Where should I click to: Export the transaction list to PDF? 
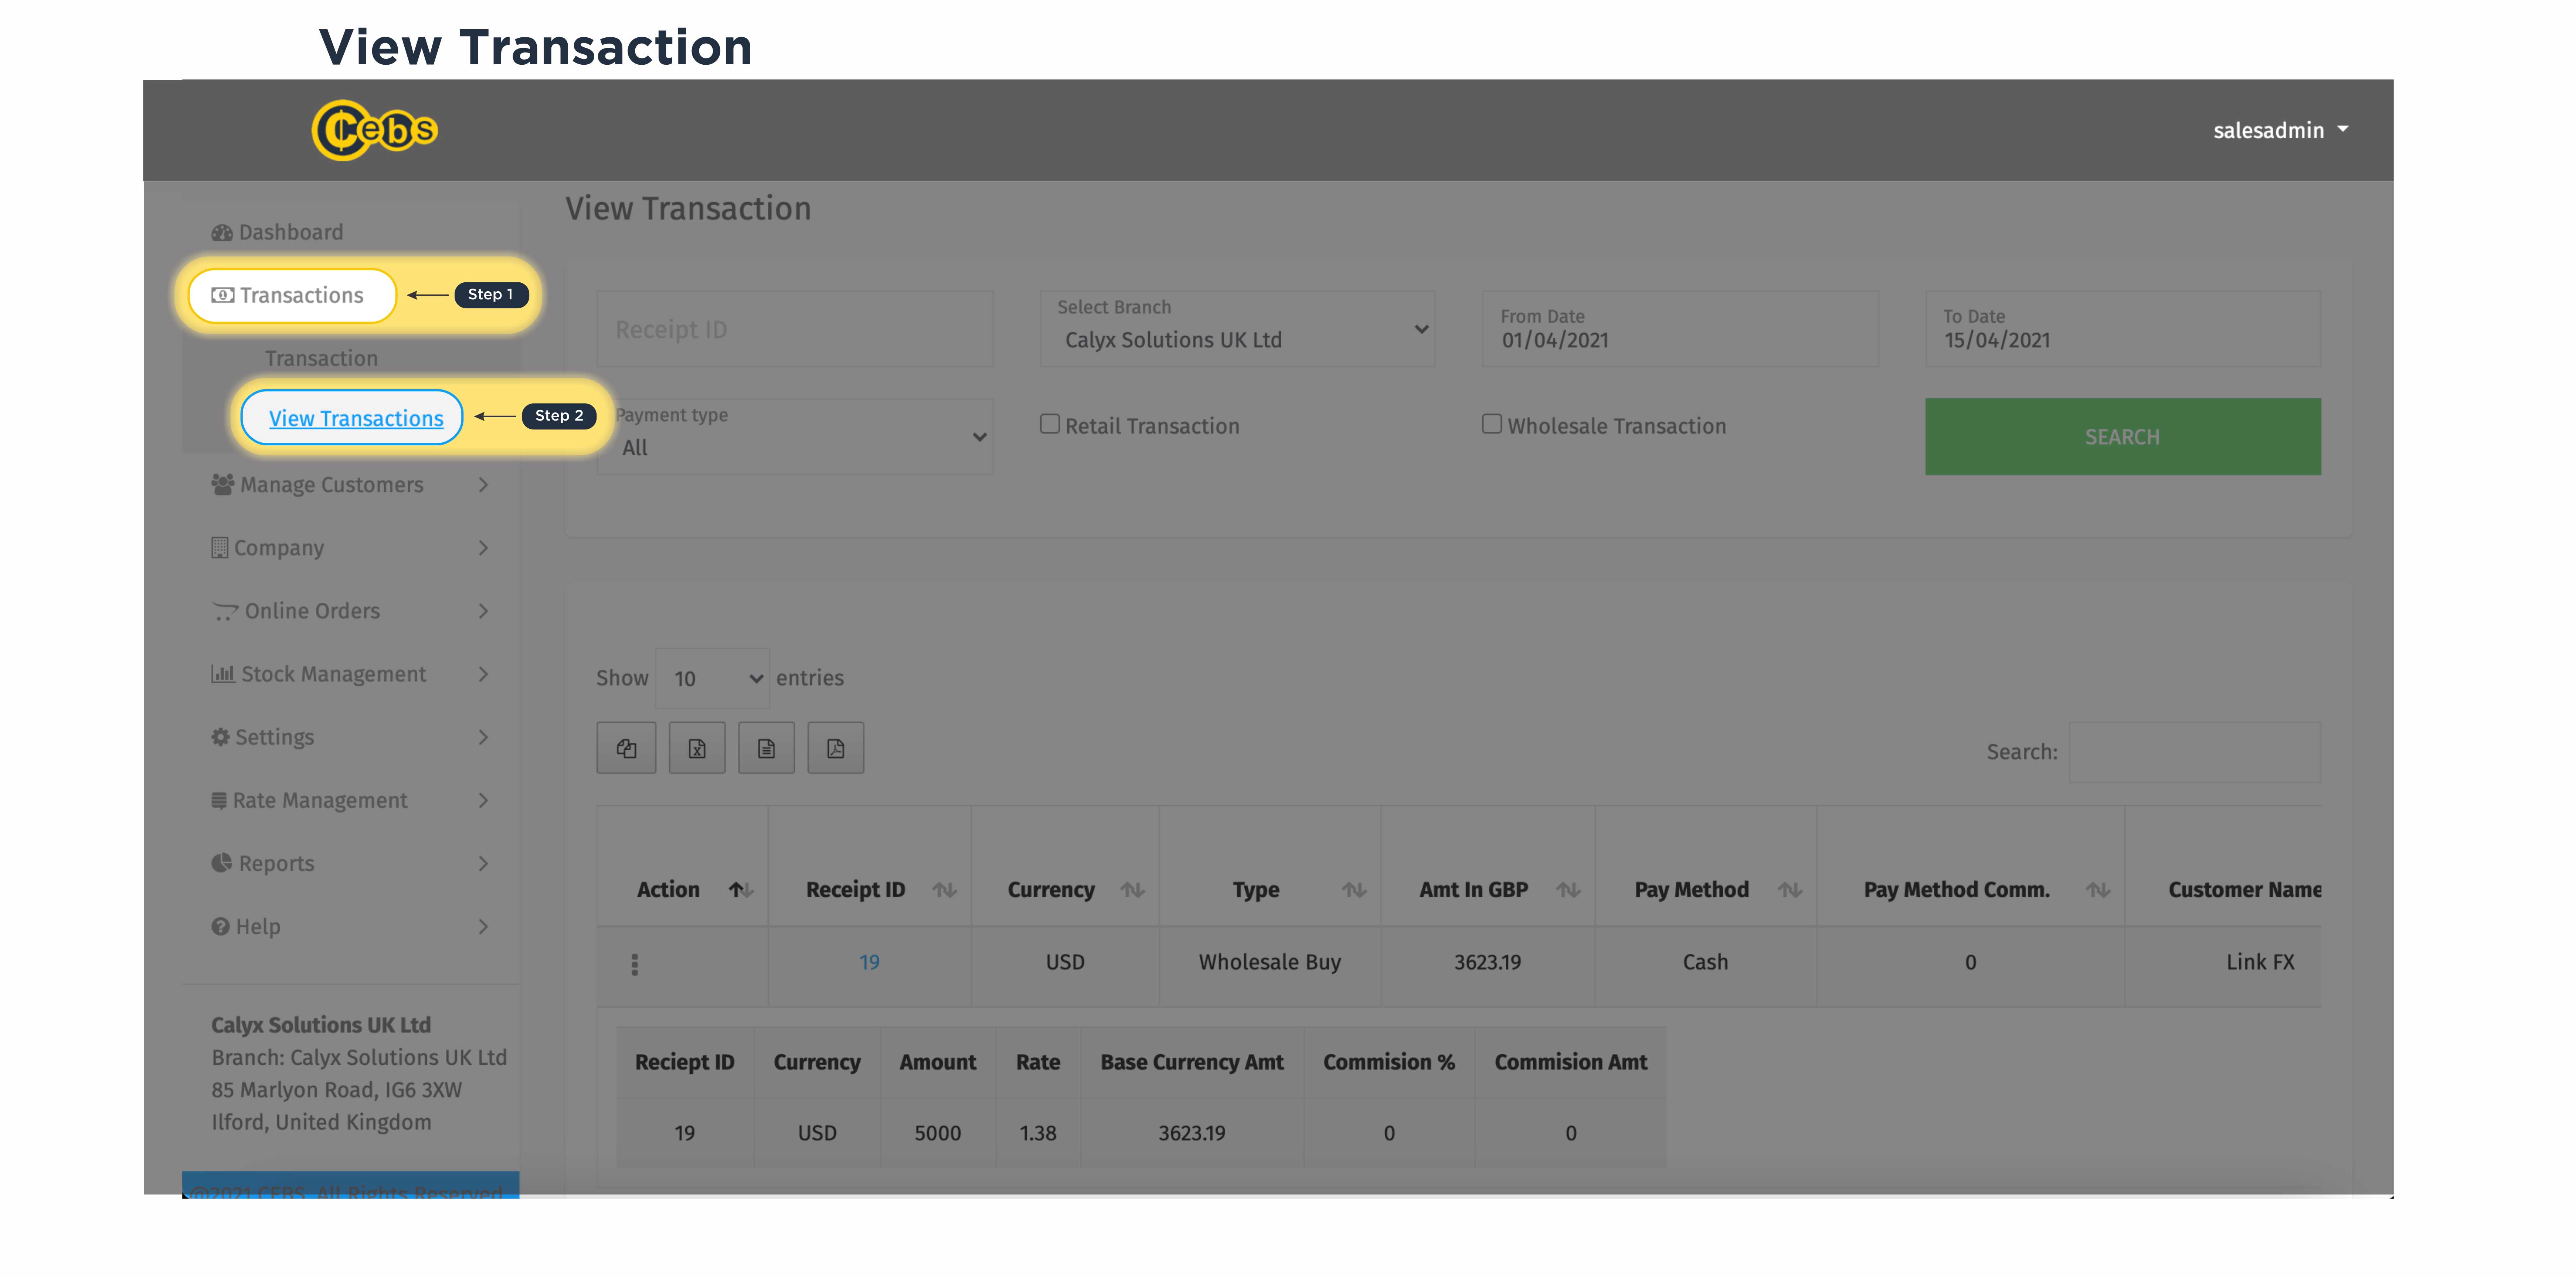tap(835, 747)
